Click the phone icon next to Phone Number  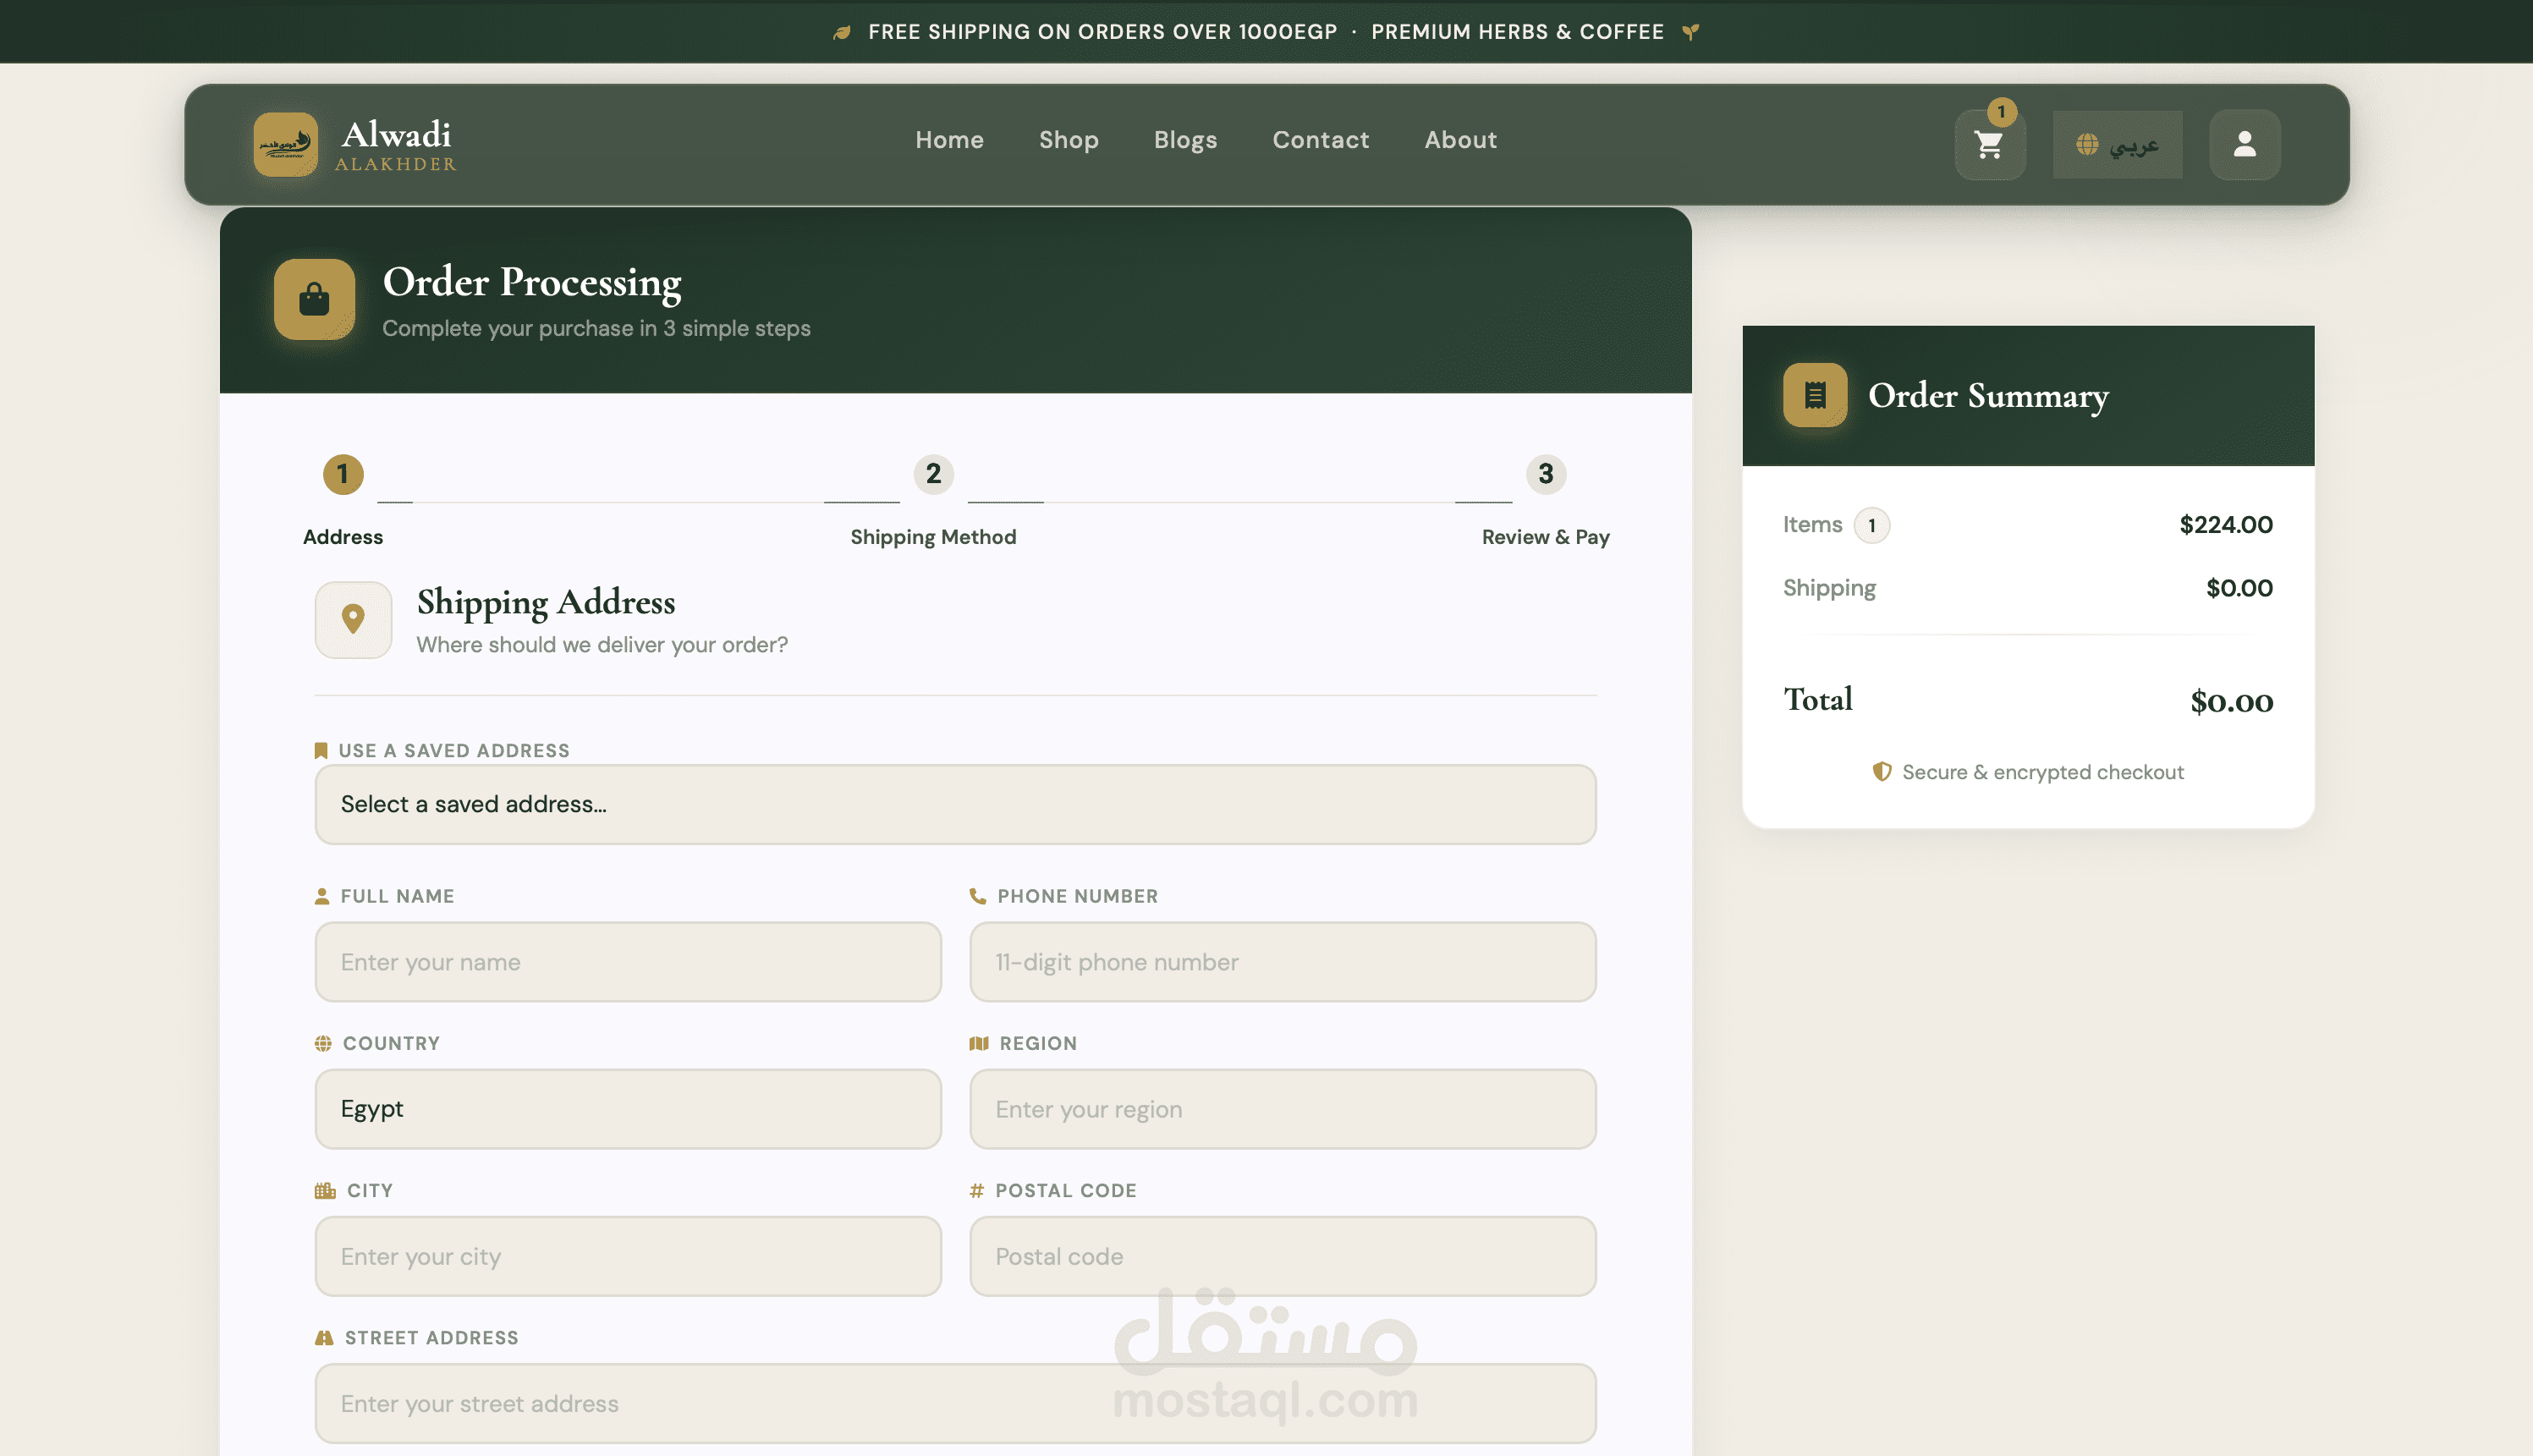pos(978,896)
